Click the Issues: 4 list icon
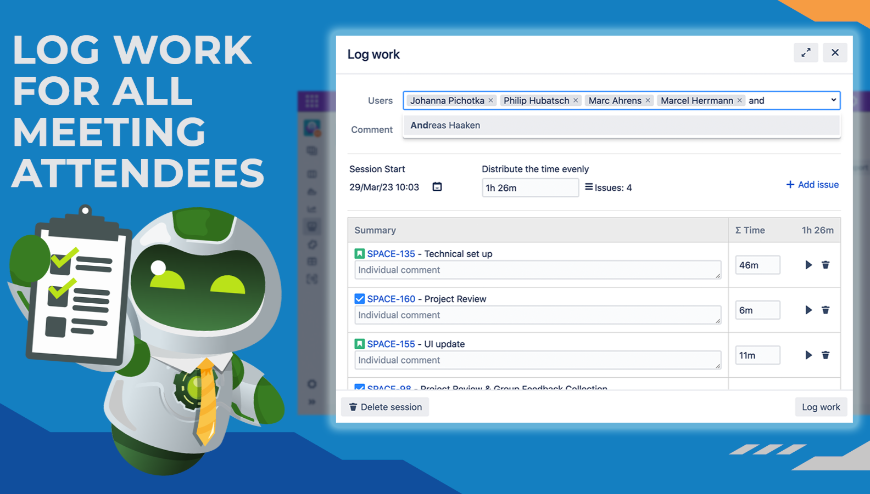 (589, 187)
